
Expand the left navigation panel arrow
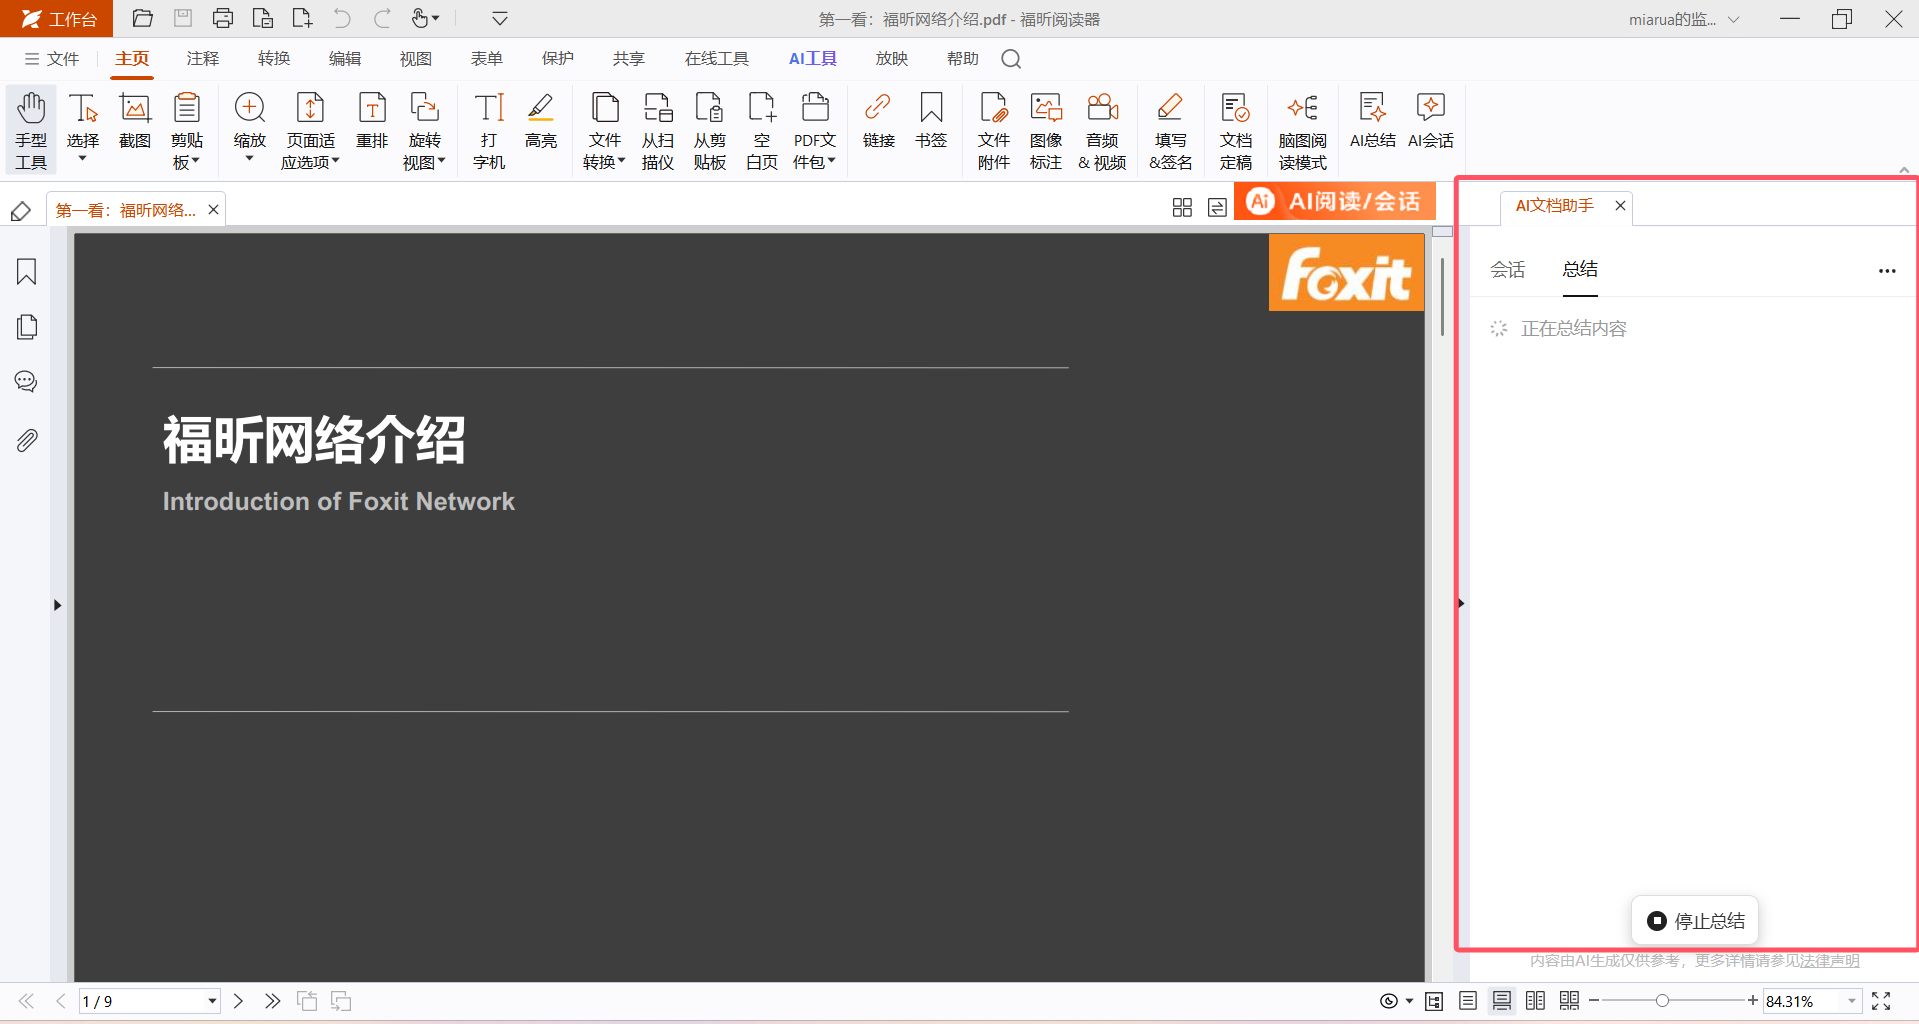(57, 605)
